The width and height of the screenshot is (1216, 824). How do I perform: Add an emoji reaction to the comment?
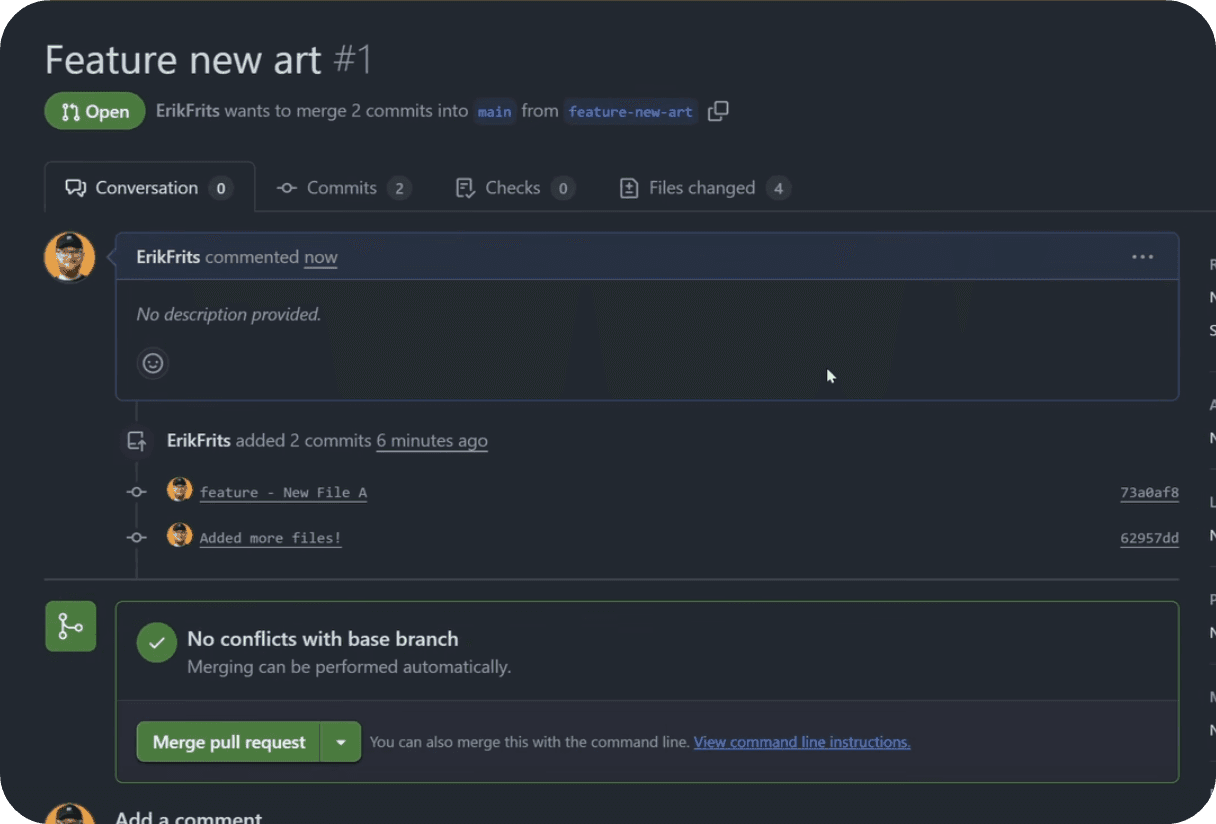point(153,363)
